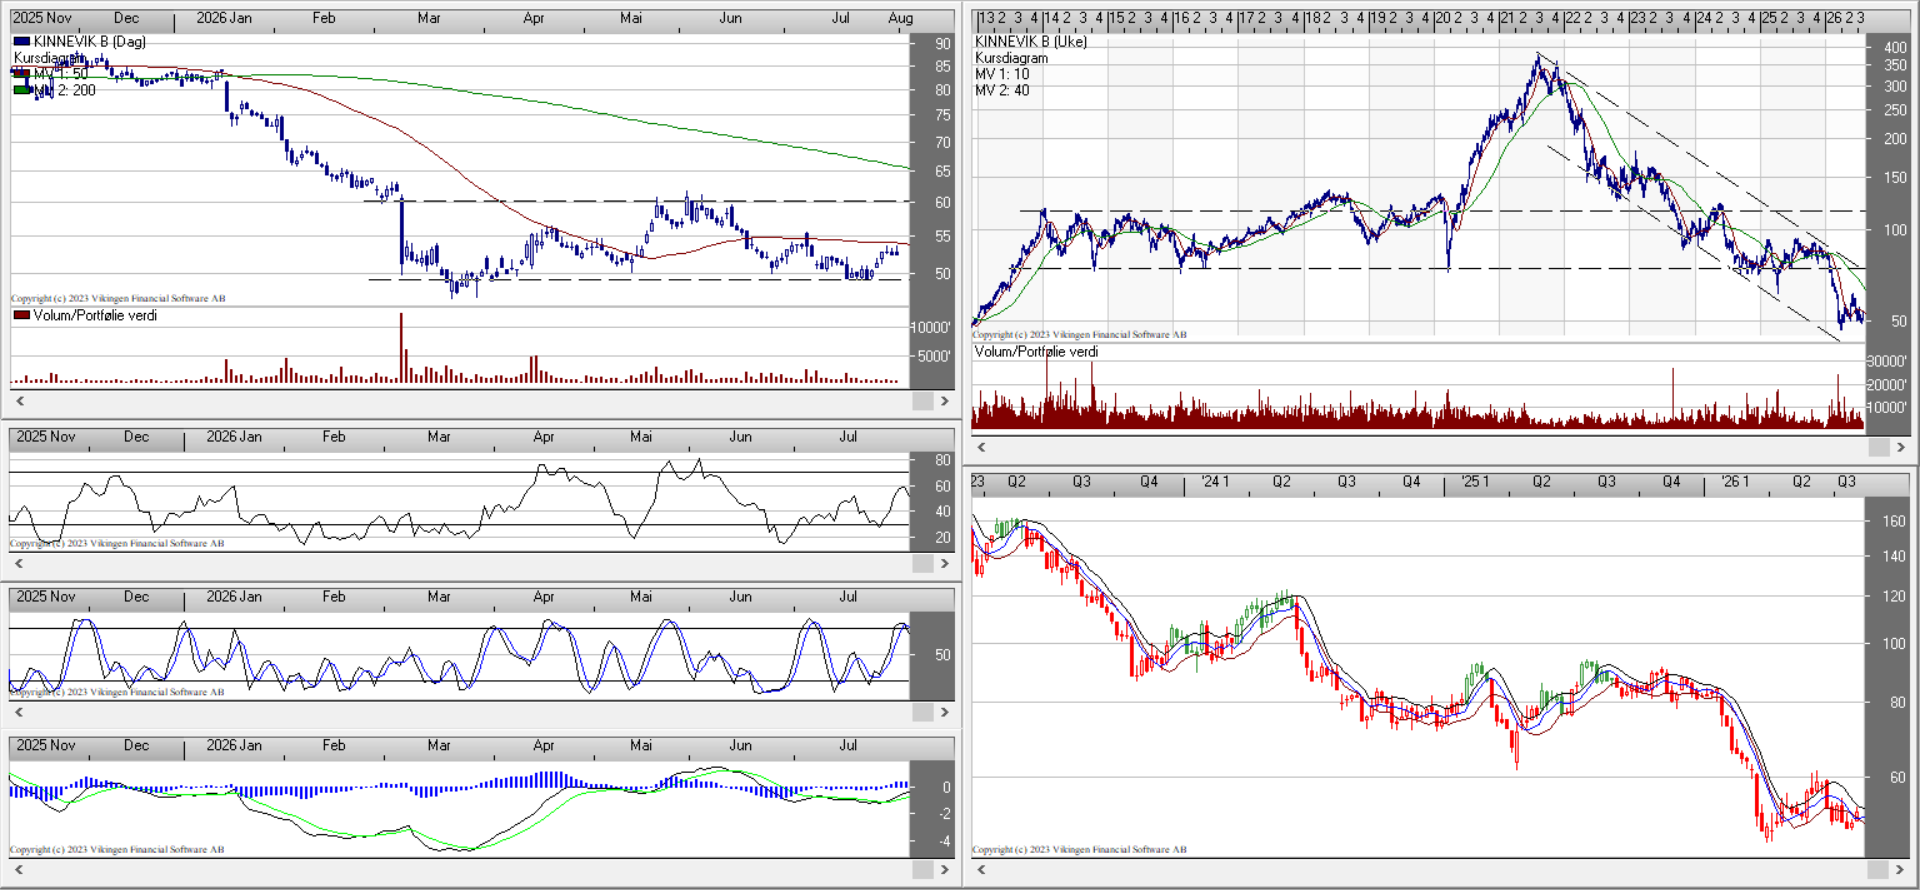
Task: Click the scrollbar thumb of the RSI panel
Action: point(922,564)
